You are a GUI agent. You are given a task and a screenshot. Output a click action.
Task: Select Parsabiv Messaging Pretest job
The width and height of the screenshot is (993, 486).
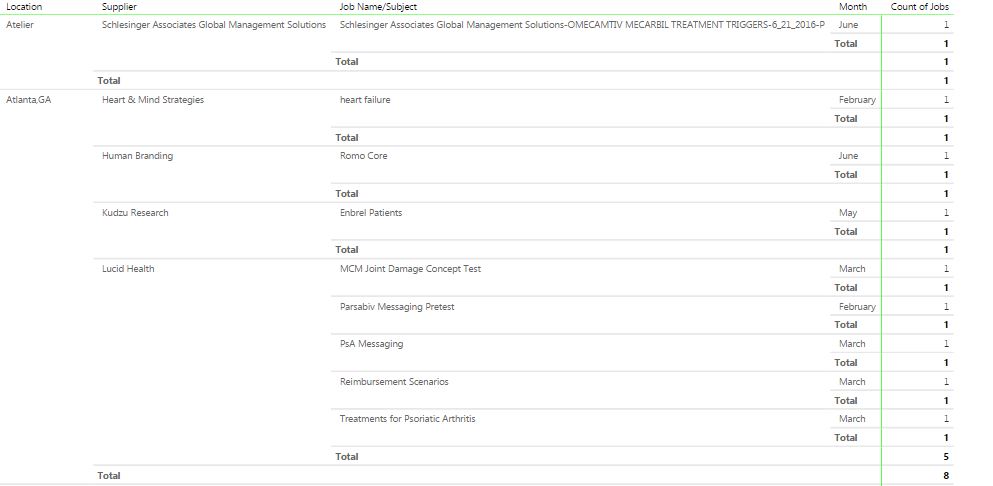coord(397,307)
